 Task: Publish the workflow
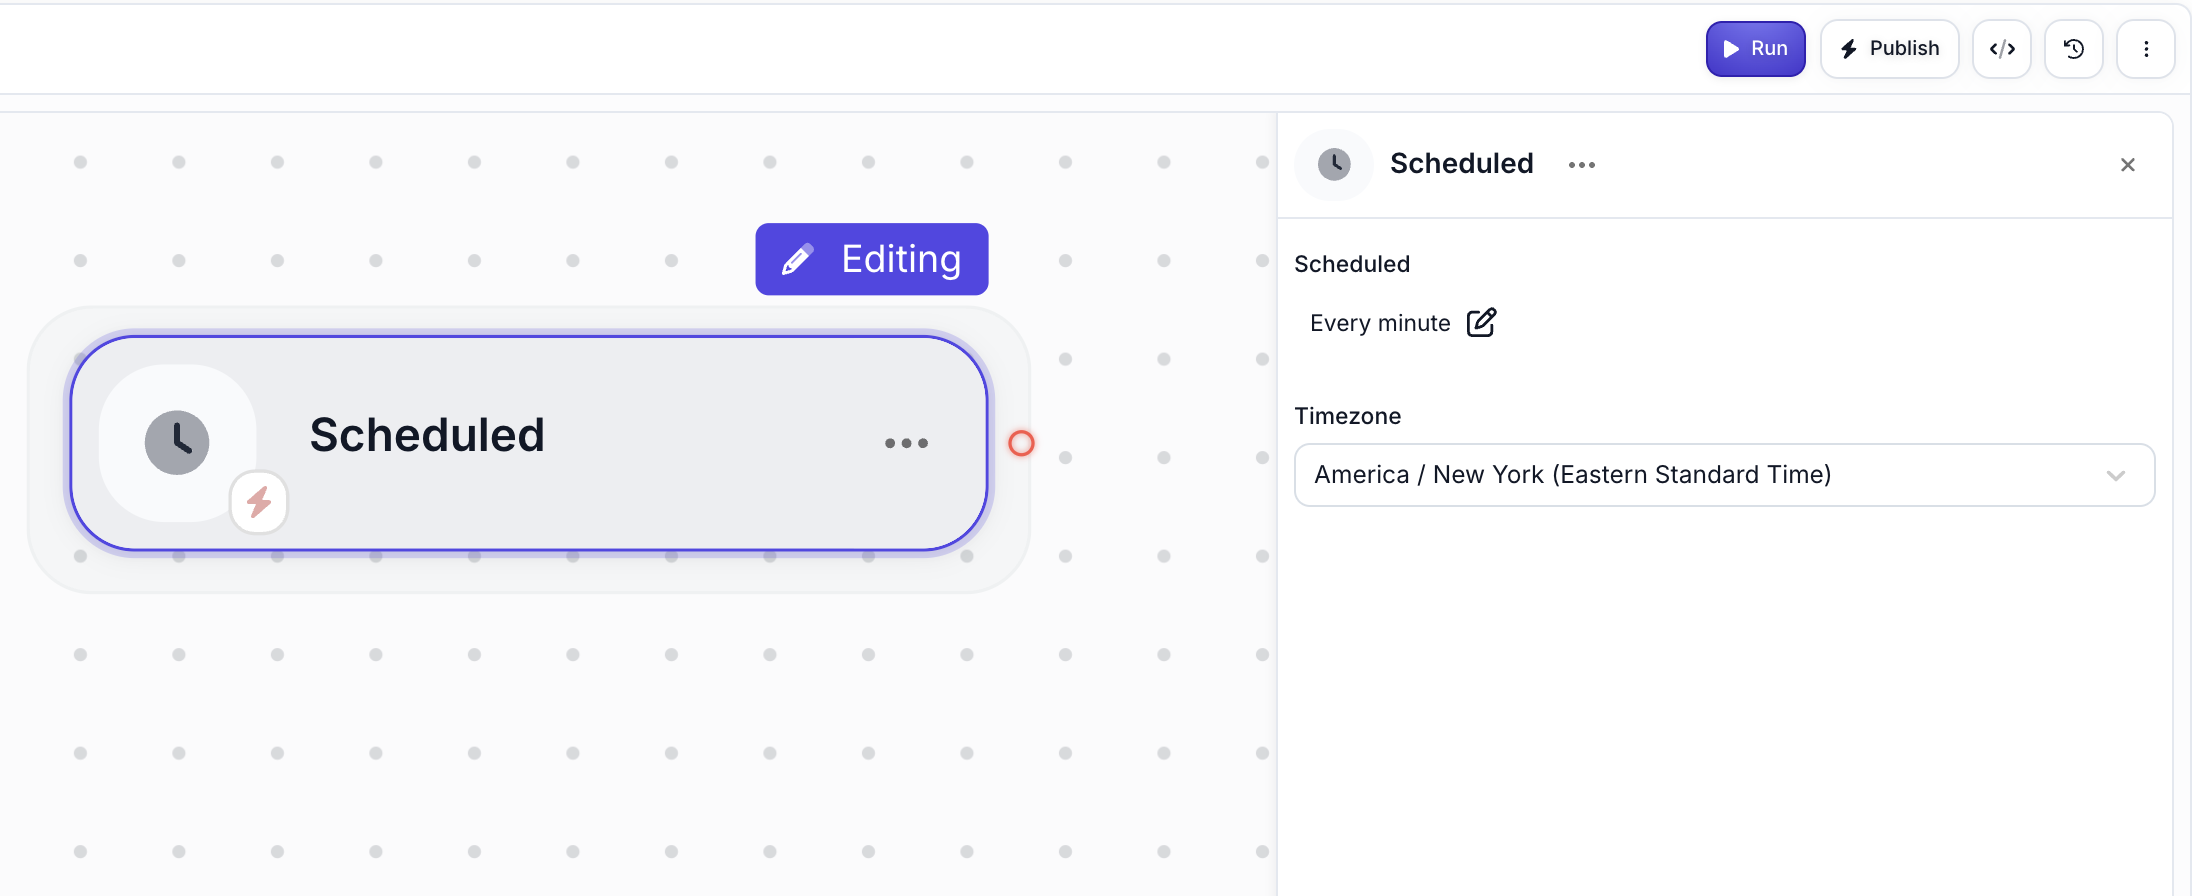coord(1889,48)
